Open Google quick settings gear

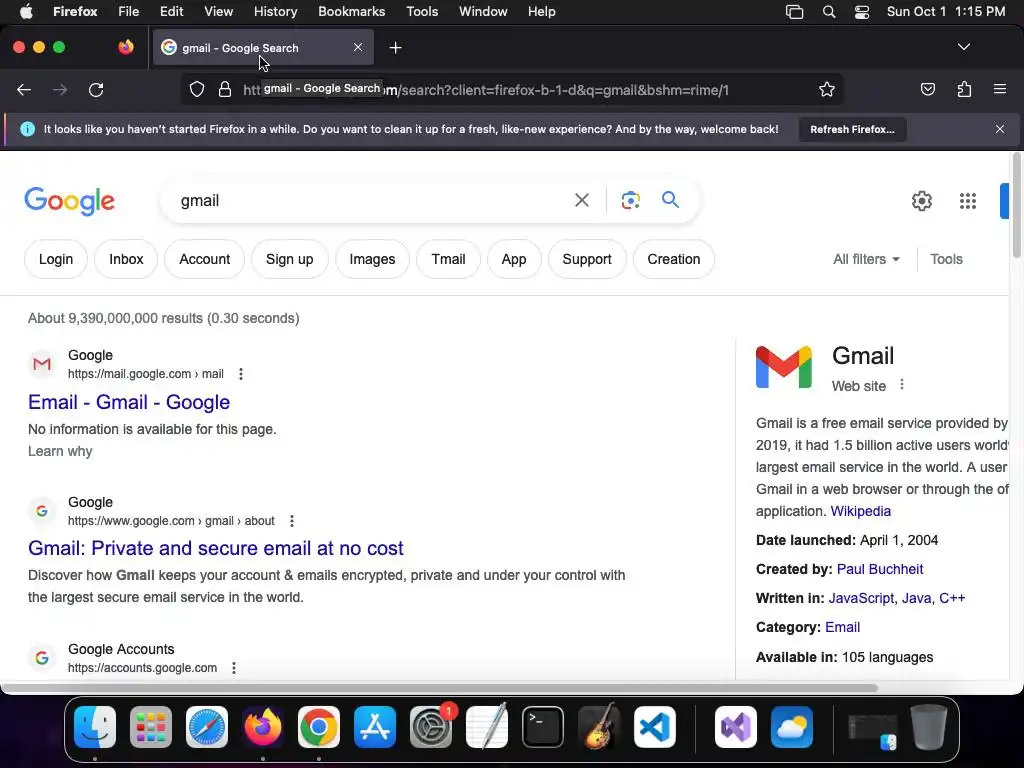(x=921, y=200)
